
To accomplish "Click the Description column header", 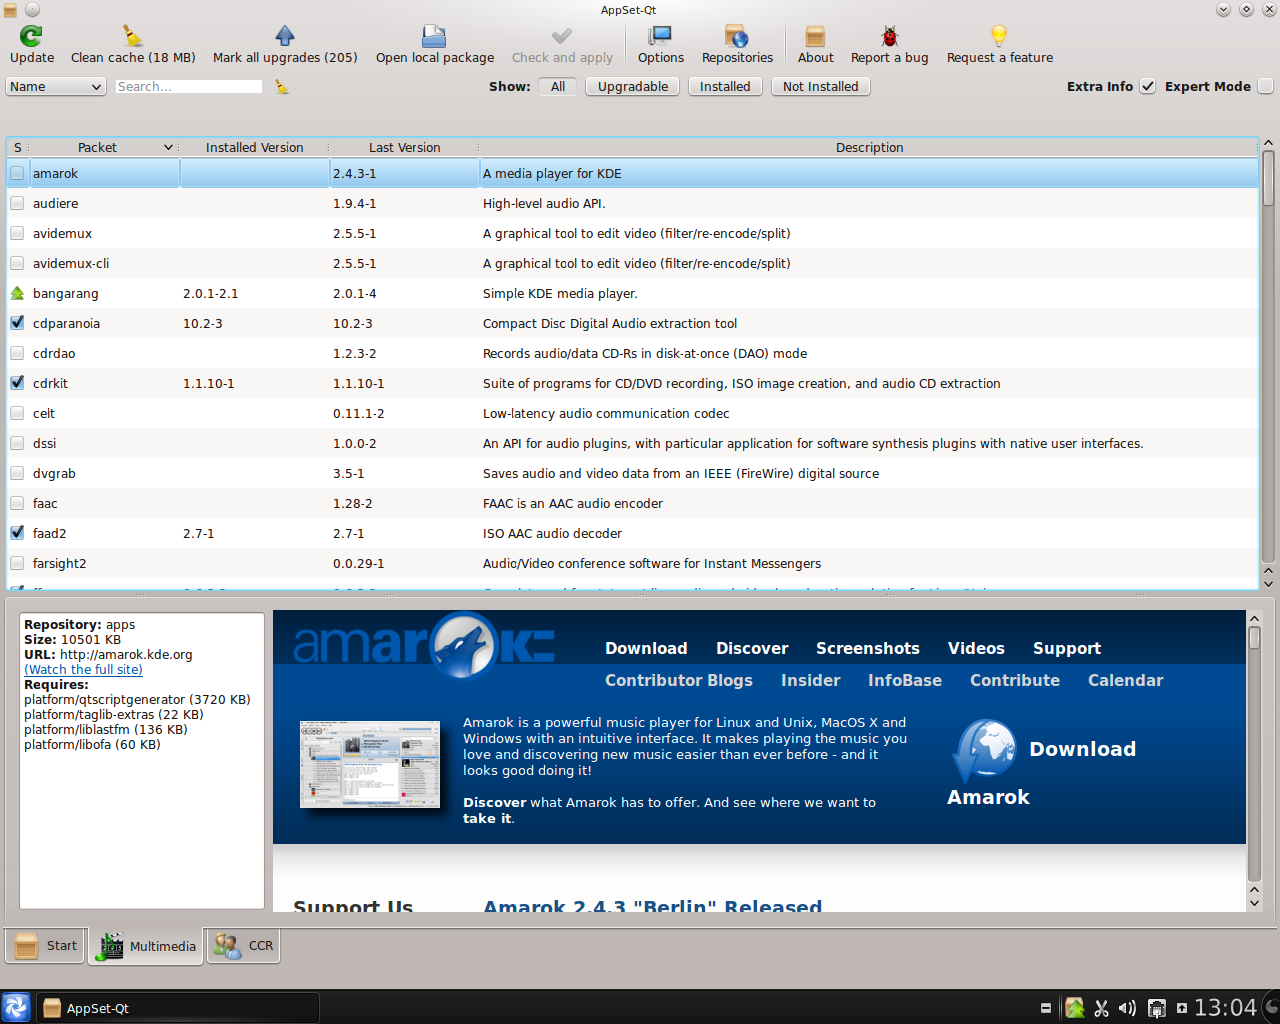I will pyautogui.click(x=869, y=147).
